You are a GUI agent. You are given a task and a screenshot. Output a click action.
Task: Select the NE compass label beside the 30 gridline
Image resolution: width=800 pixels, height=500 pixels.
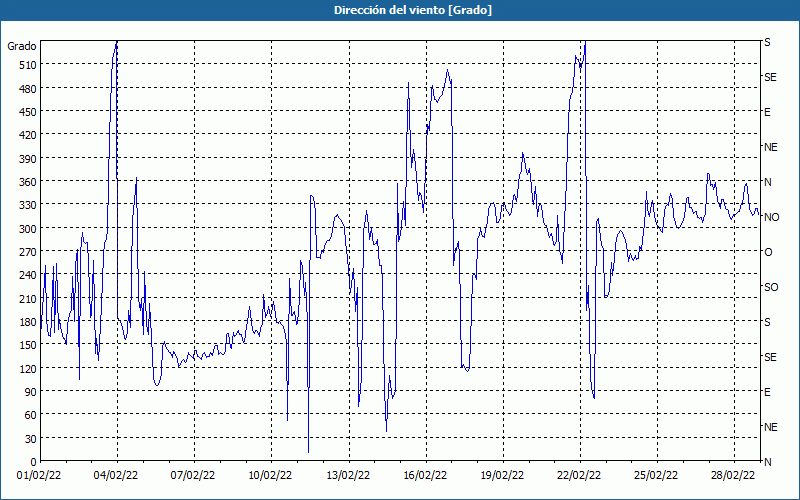click(x=770, y=427)
